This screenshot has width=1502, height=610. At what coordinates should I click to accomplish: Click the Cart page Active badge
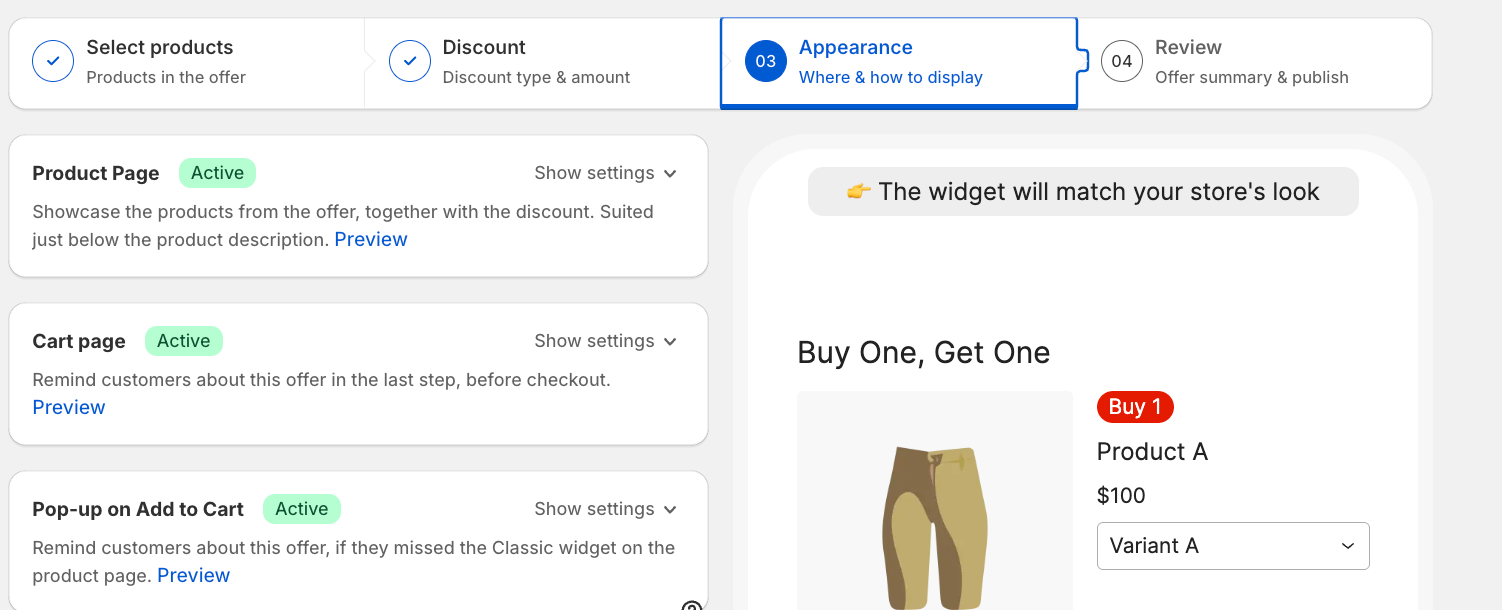[x=184, y=341]
